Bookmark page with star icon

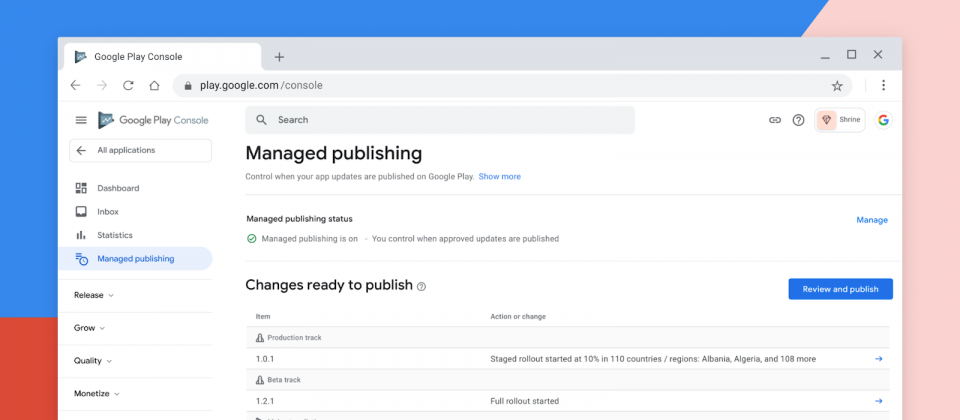click(x=837, y=86)
